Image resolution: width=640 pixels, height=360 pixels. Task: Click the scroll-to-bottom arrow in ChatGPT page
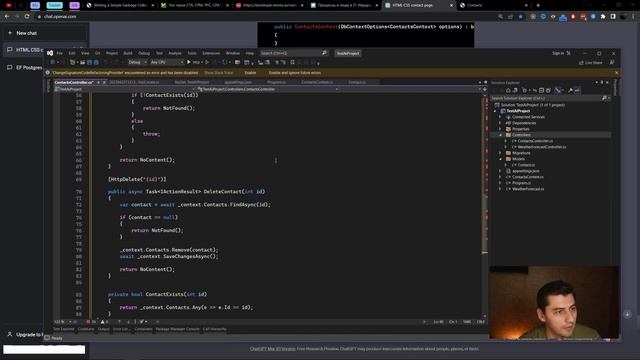[627, 314]
